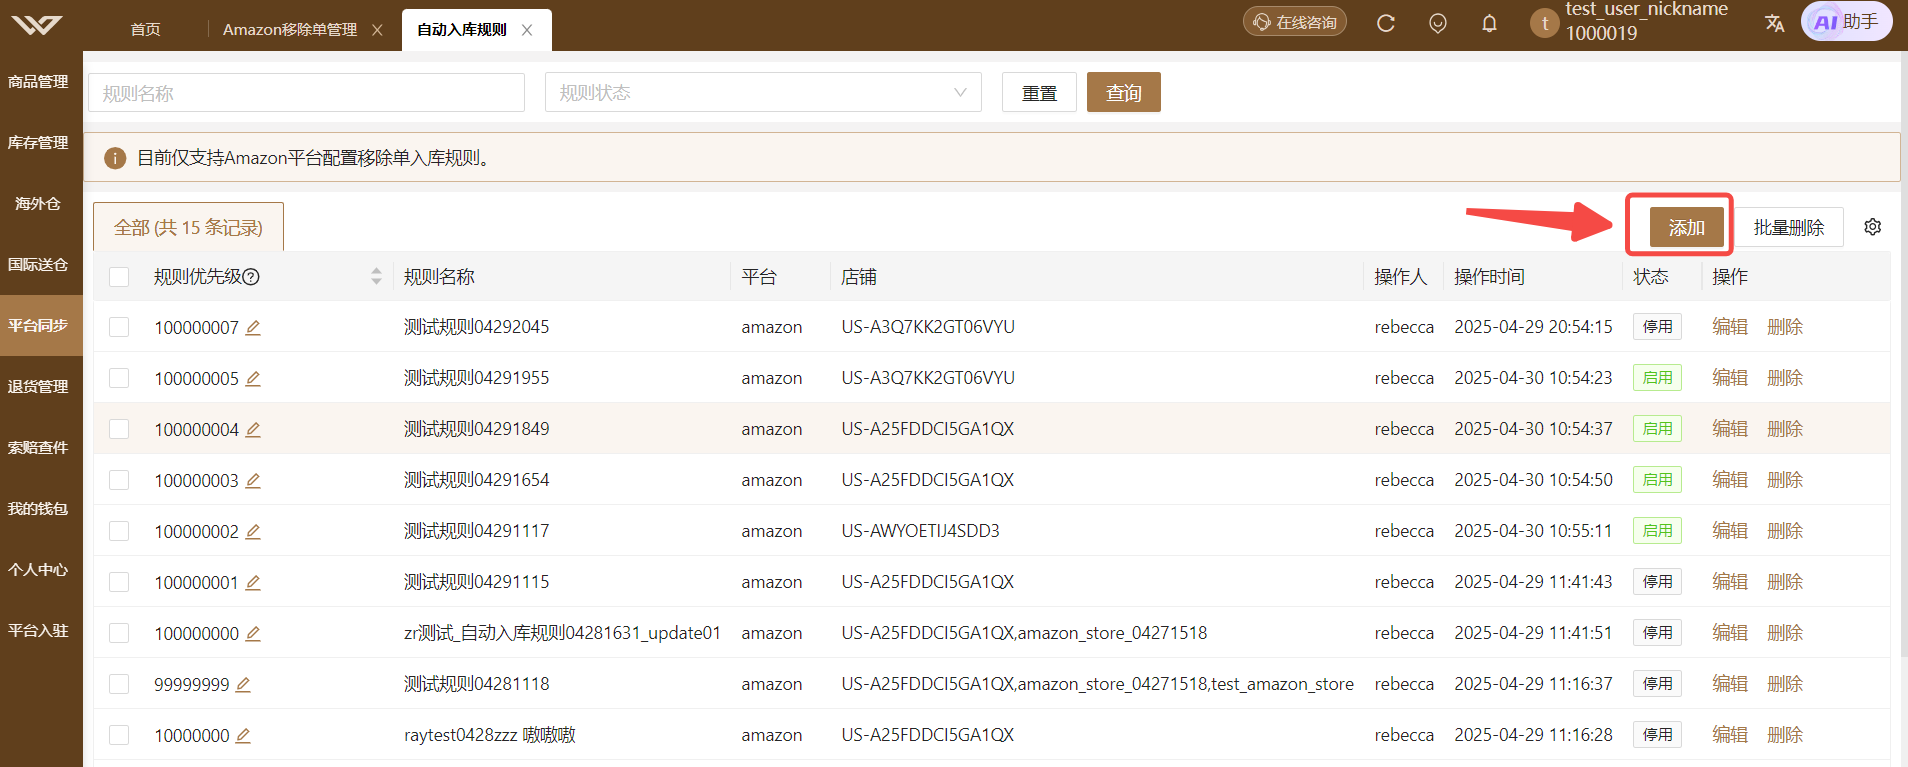
Task: Open 索赔查件 in the sidebar
Action: point(40,448)
